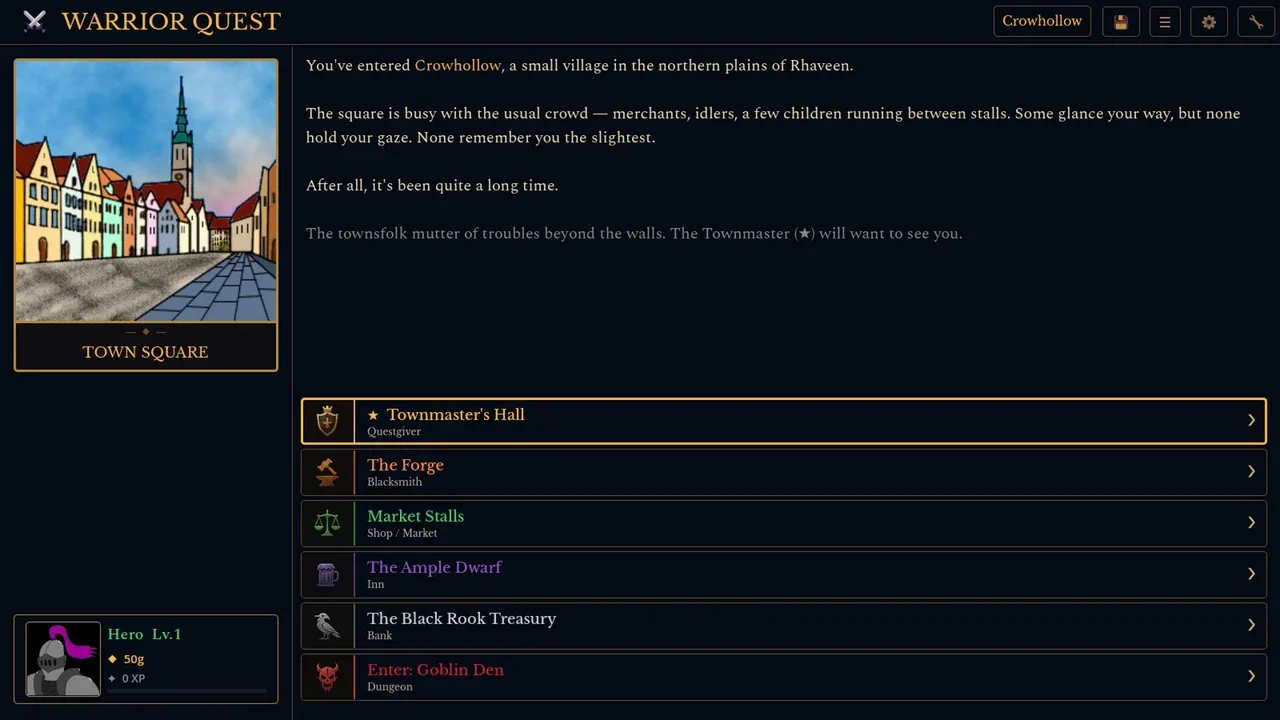Click the Forge anvil icon
Image resolution: width=1280 pixels, height=720 pixels.
click(x=327, y=472)
